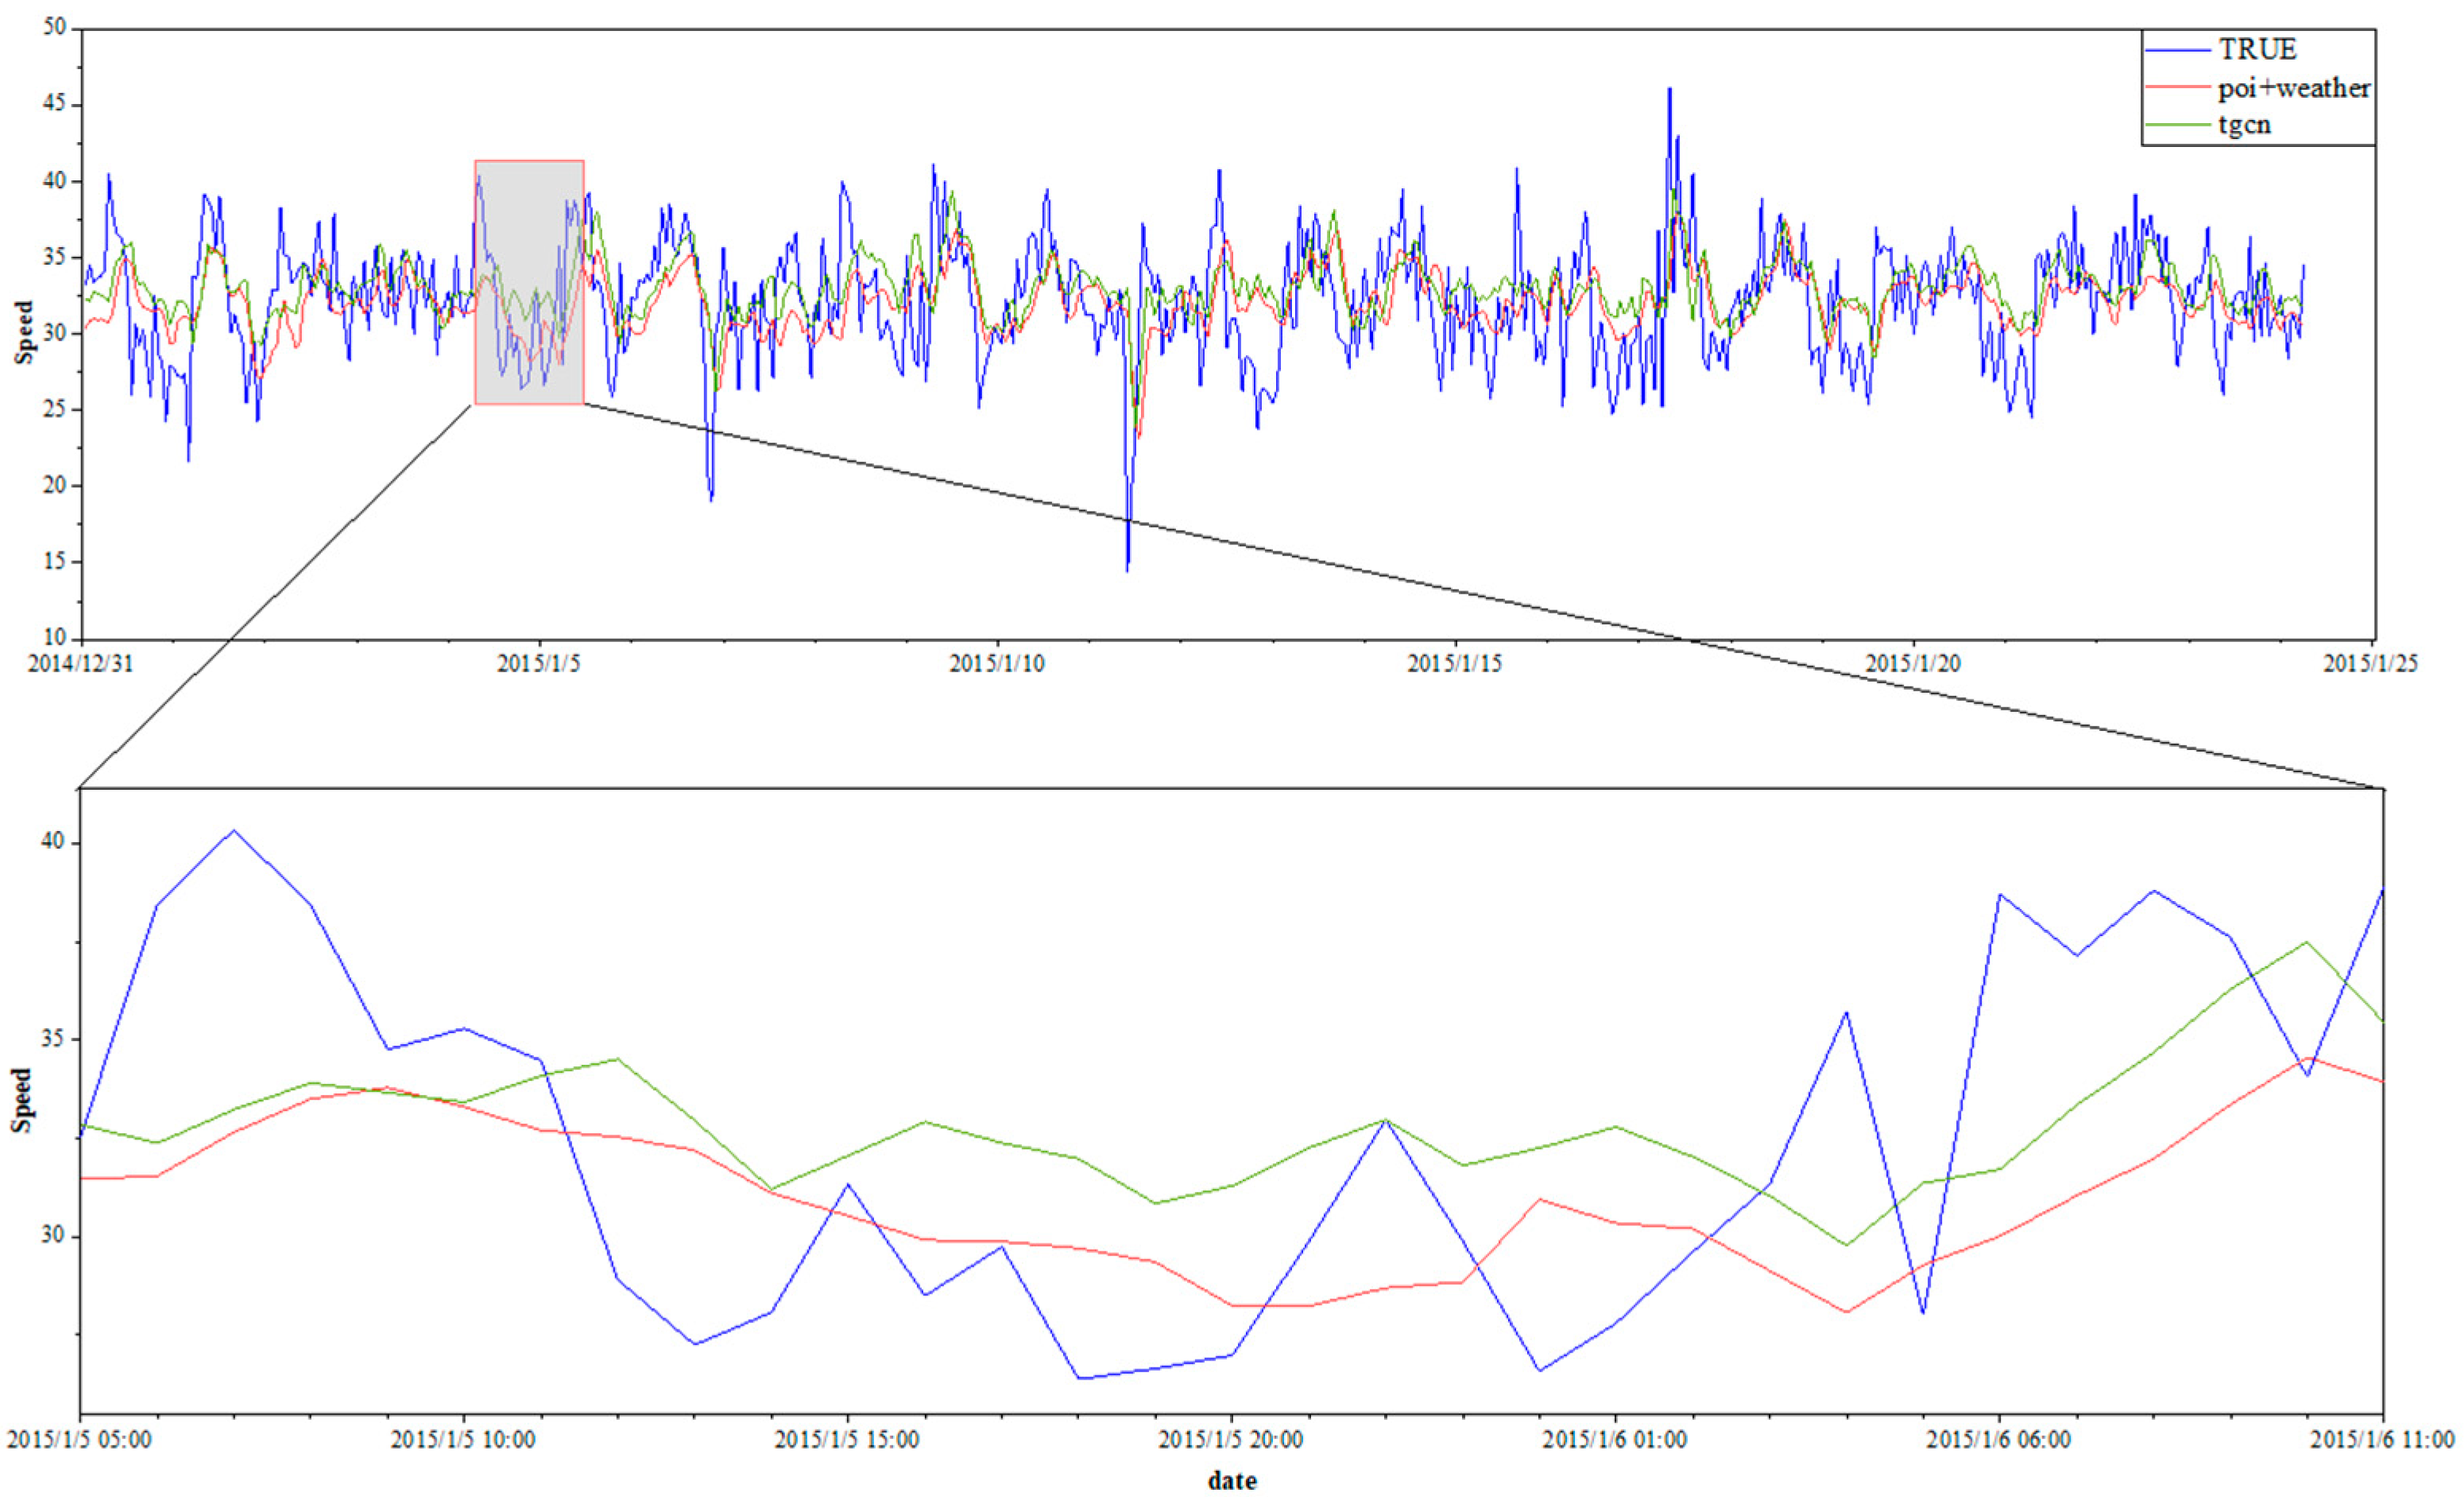The image size is (2464, 1497).
Task: Select the 2015/1/25 axis date label
Action: click(x=2370, y=663)
